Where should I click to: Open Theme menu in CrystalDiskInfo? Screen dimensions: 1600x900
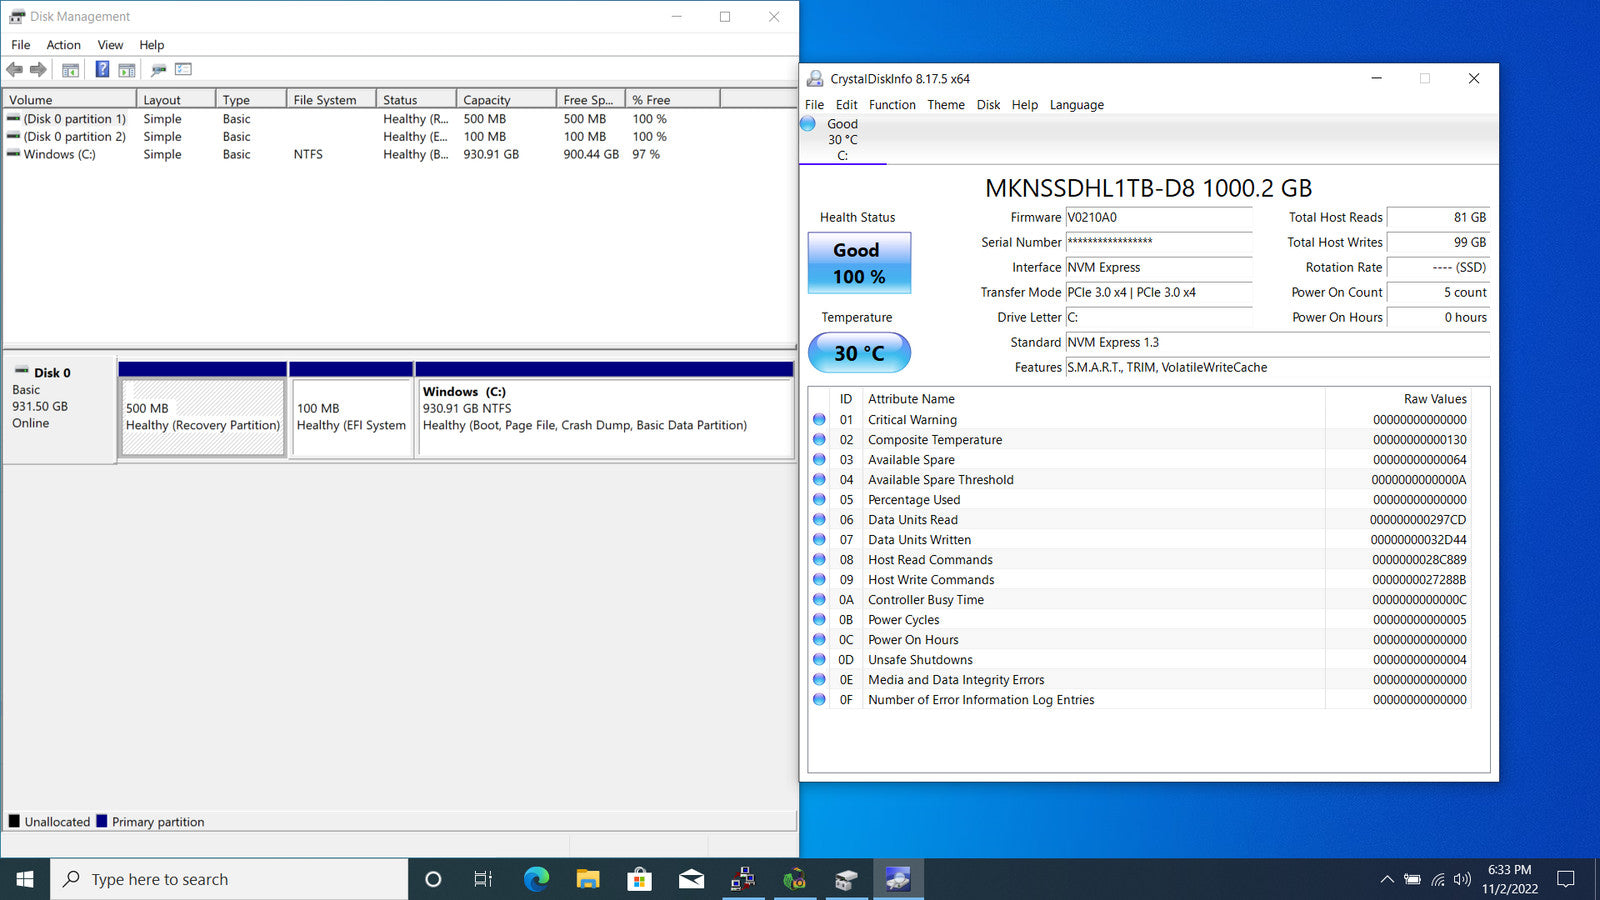click(x=945, y=105)
